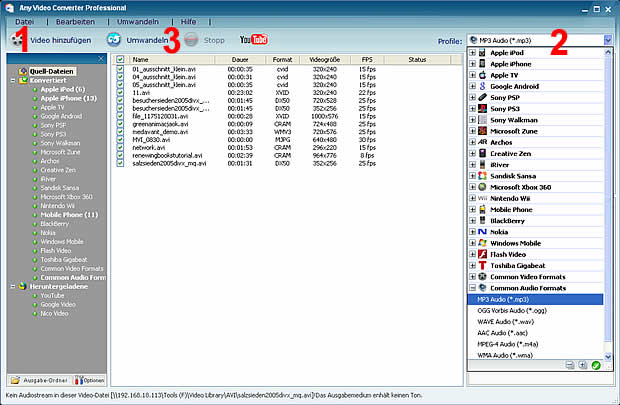Screen dimensions: 620x405
Task: Click the Windows Mobile flag icon in the profile list
Action: 482,243
